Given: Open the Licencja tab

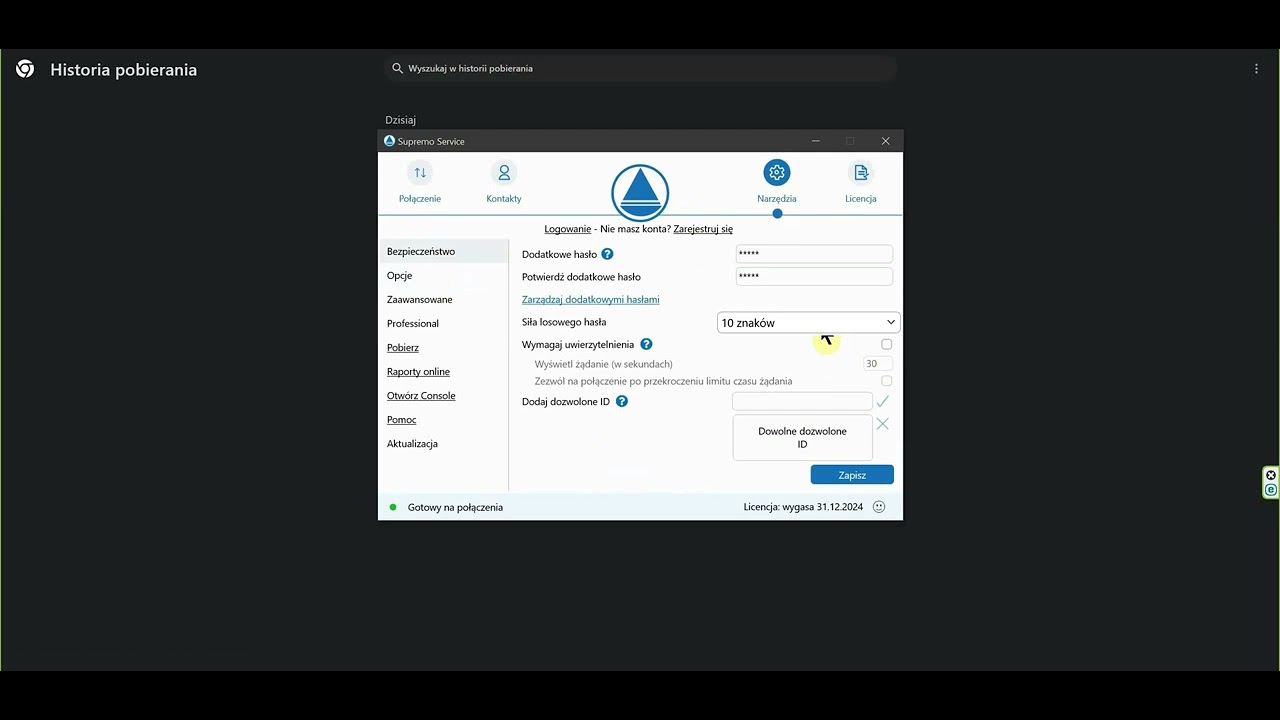Looking at the screenshot, I should (861, 183).
